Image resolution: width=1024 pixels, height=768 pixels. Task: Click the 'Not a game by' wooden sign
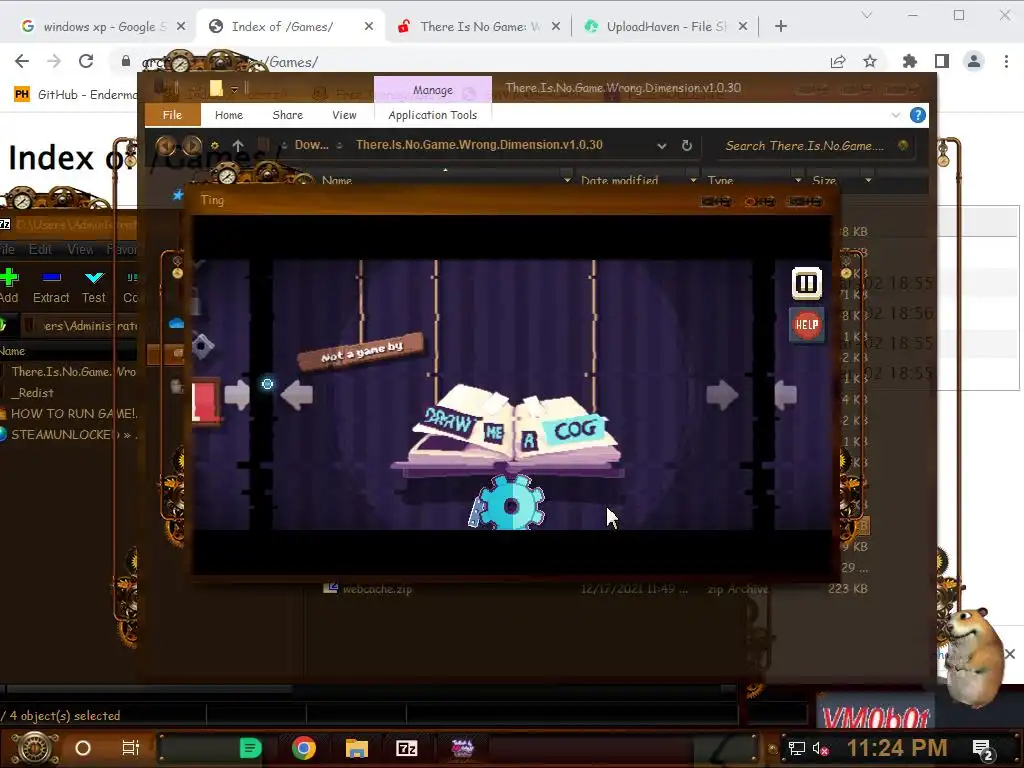tap(361, 352)
